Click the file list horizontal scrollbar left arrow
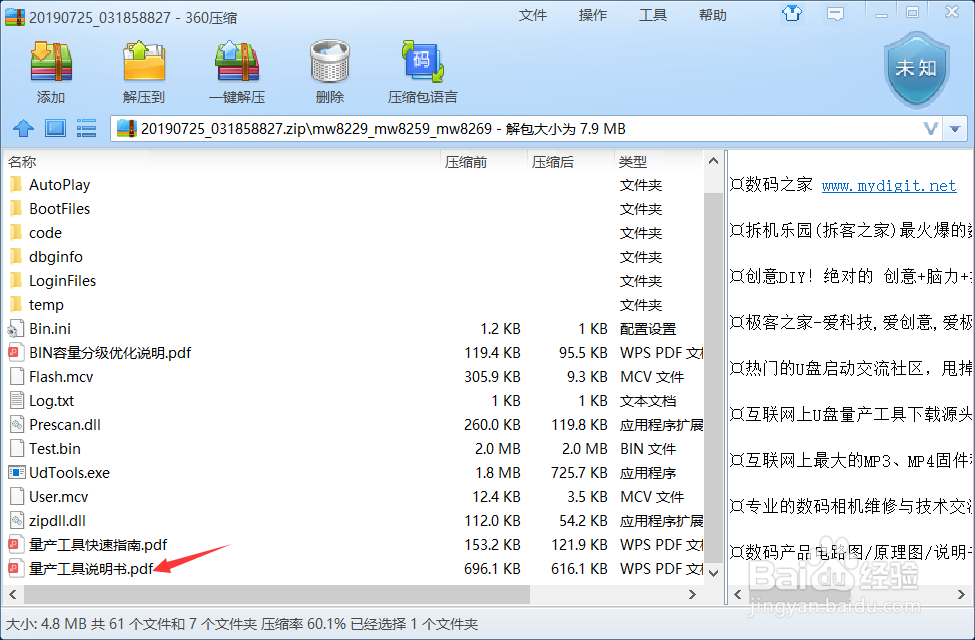Screen dimensions: 975x640 [13, 595]
